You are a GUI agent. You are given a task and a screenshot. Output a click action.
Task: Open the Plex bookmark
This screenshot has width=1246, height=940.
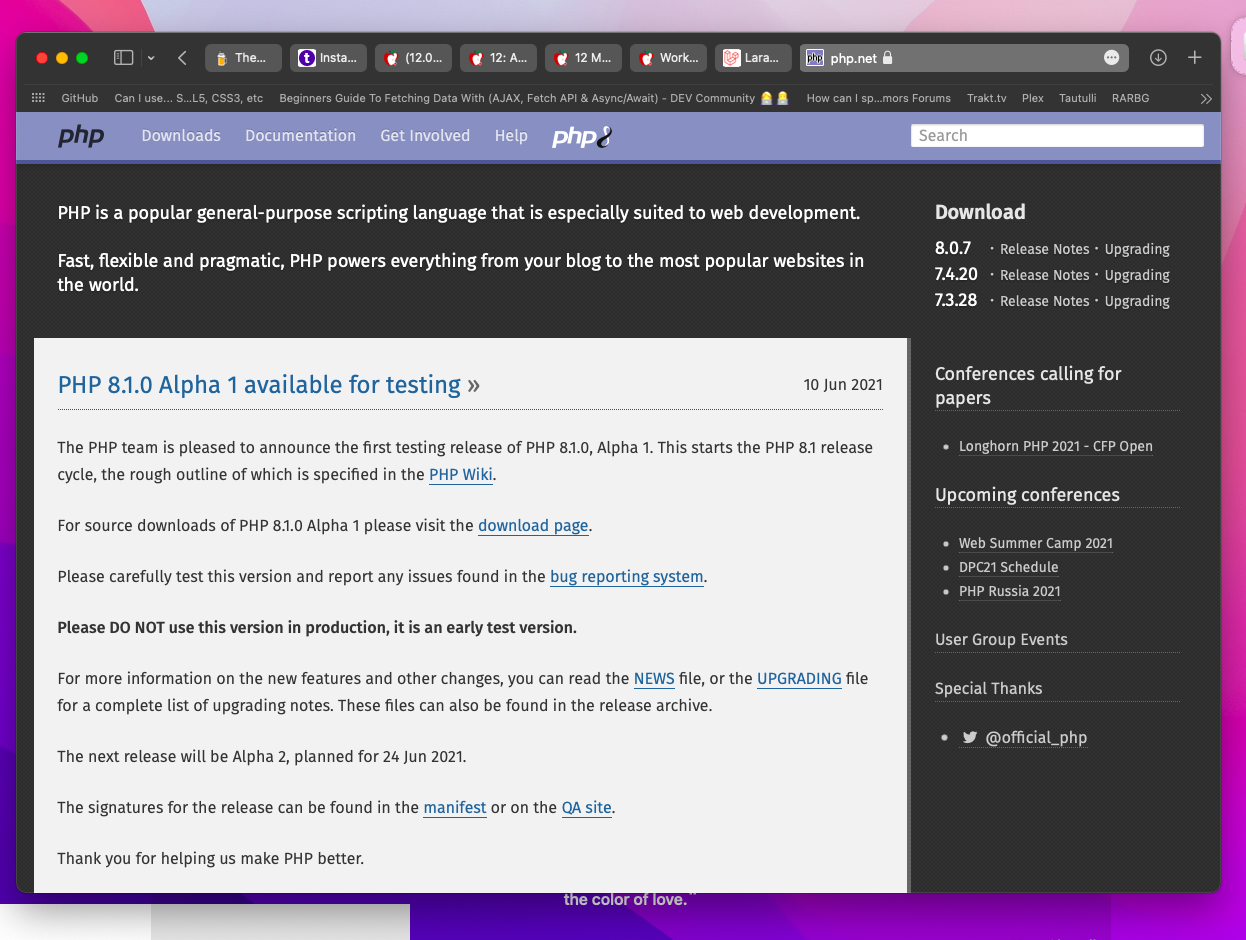(1032, 98)
